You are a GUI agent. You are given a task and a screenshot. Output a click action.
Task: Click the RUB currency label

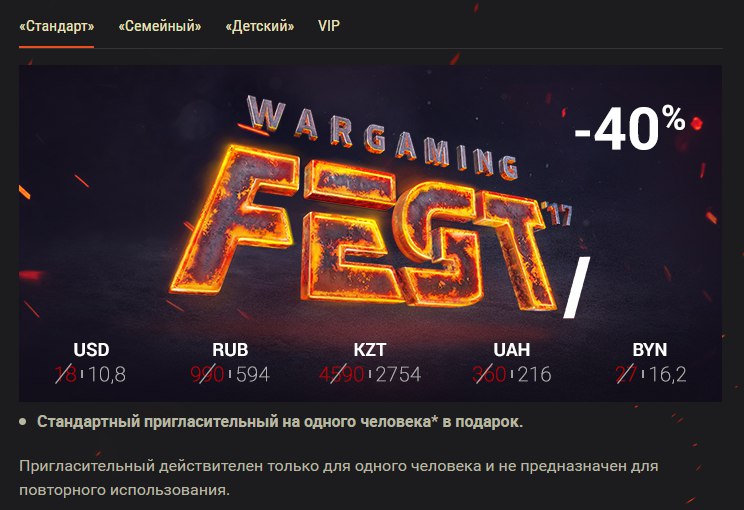click(230, 350)
